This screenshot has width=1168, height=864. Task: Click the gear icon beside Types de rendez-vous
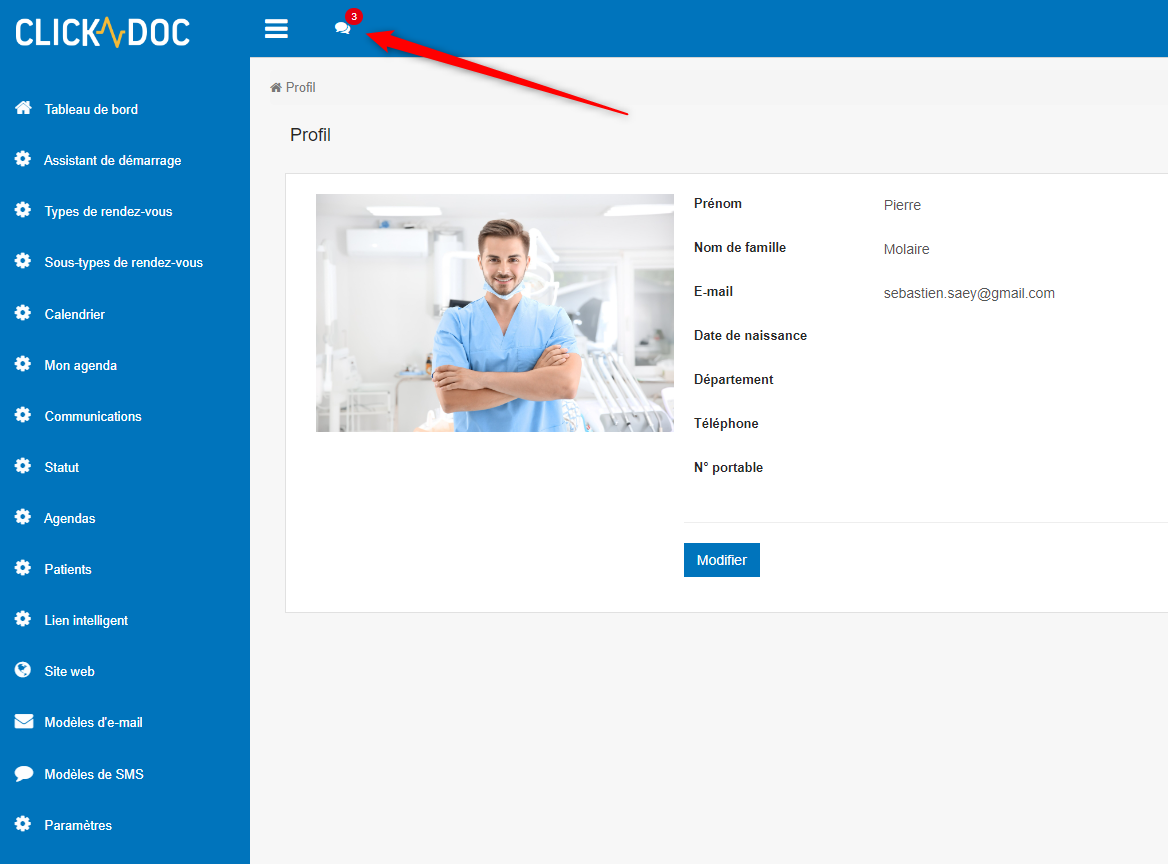[x=23, y=210]
